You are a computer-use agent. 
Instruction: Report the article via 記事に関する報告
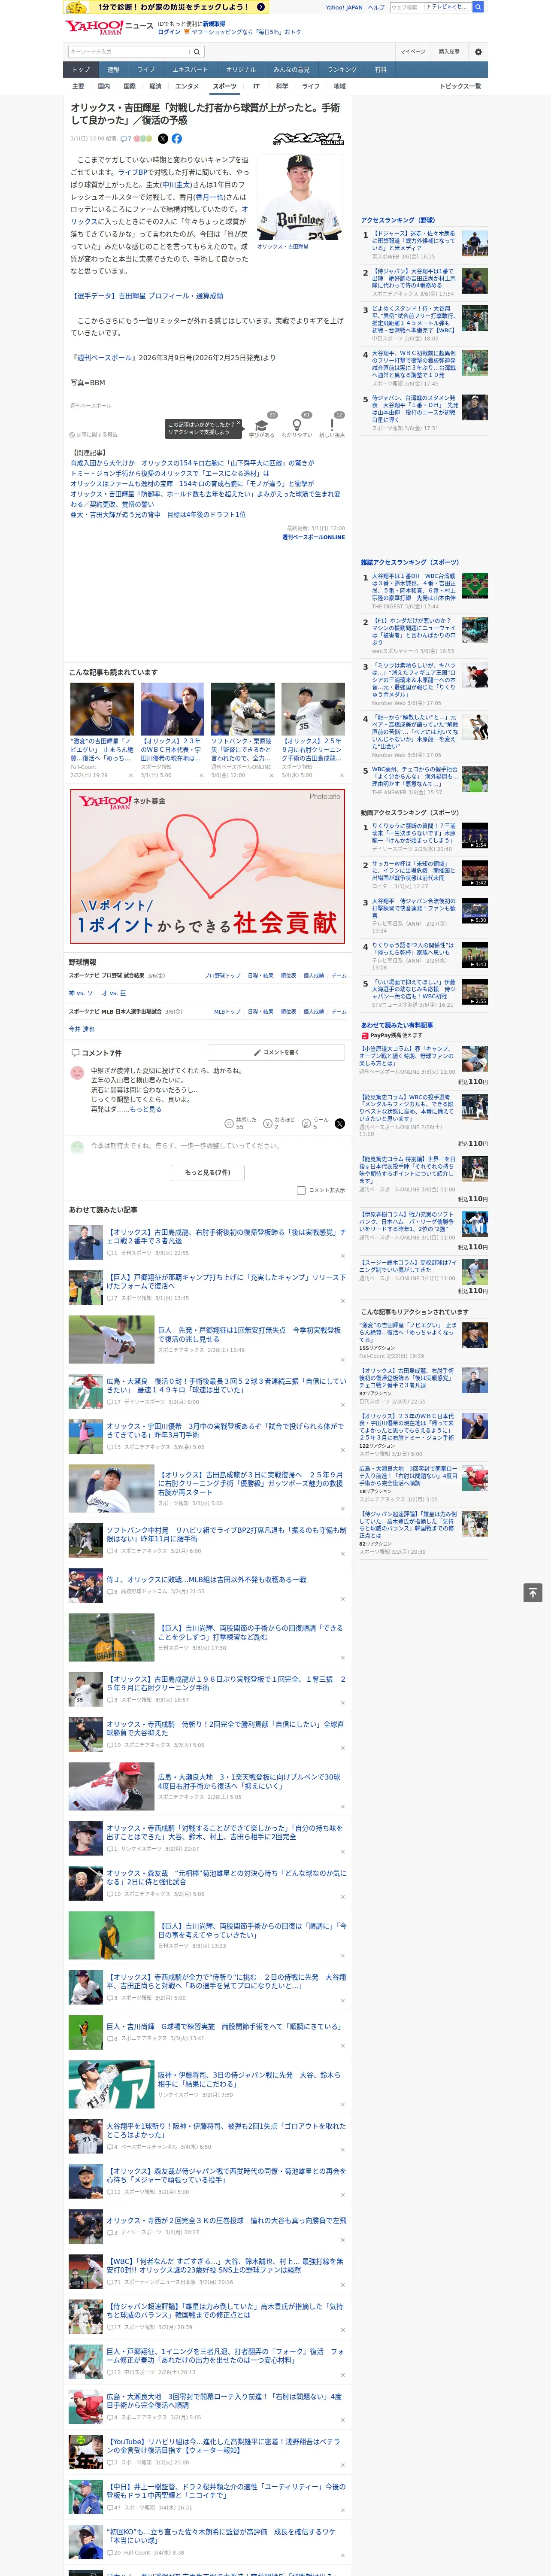point(94,435)
